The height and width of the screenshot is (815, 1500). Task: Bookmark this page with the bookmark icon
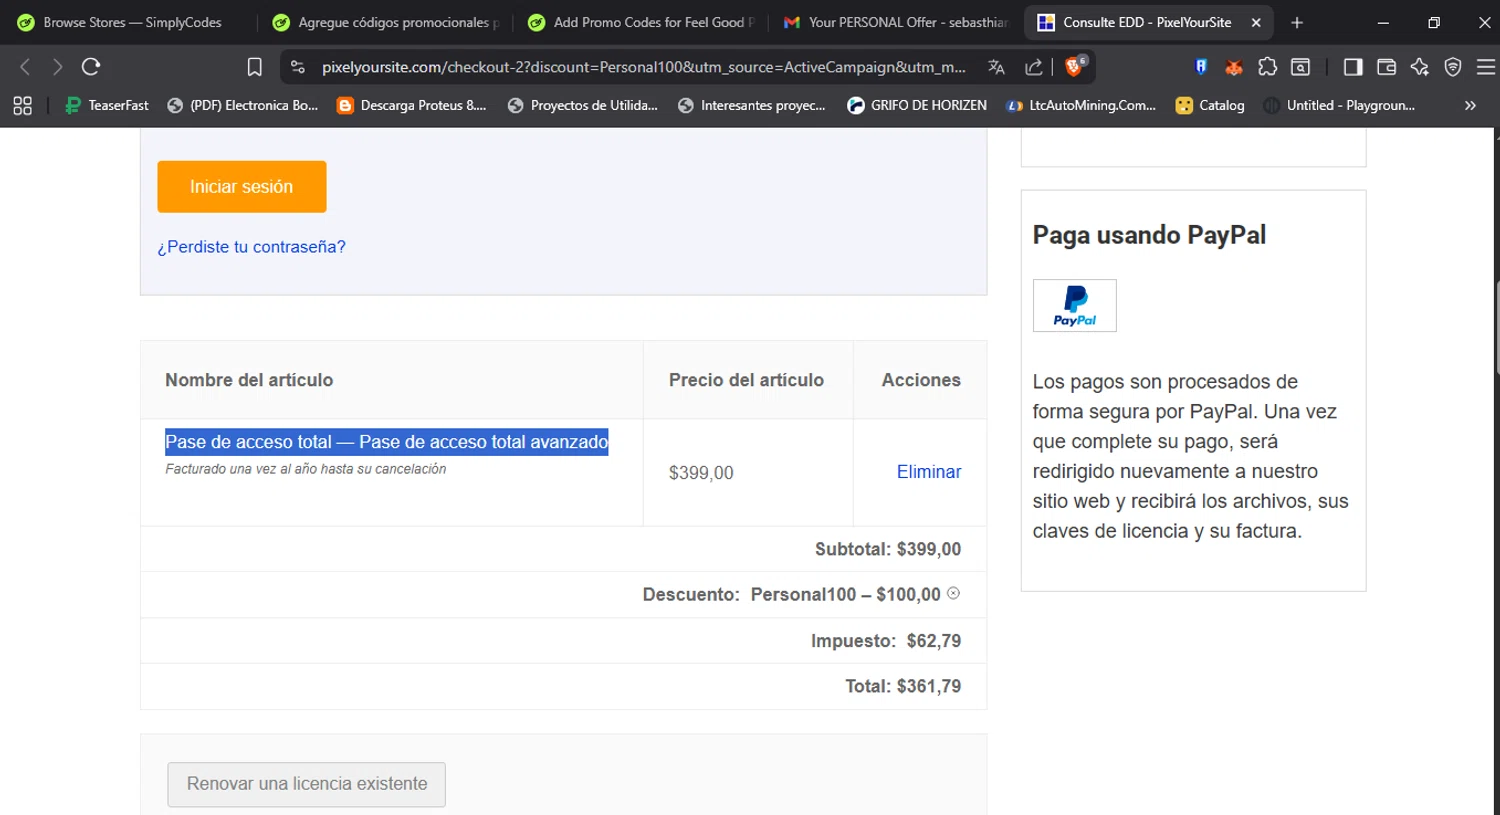tap(255, 67)
